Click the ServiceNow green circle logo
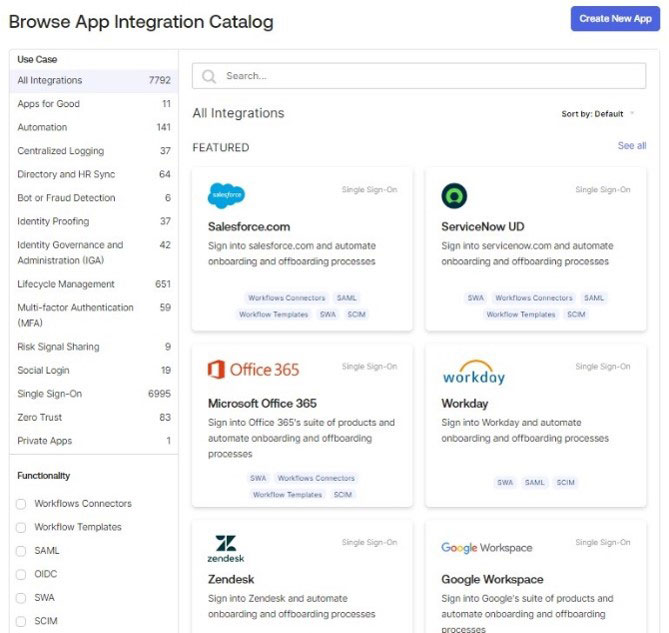669x633 pixels. pos(454,195)
